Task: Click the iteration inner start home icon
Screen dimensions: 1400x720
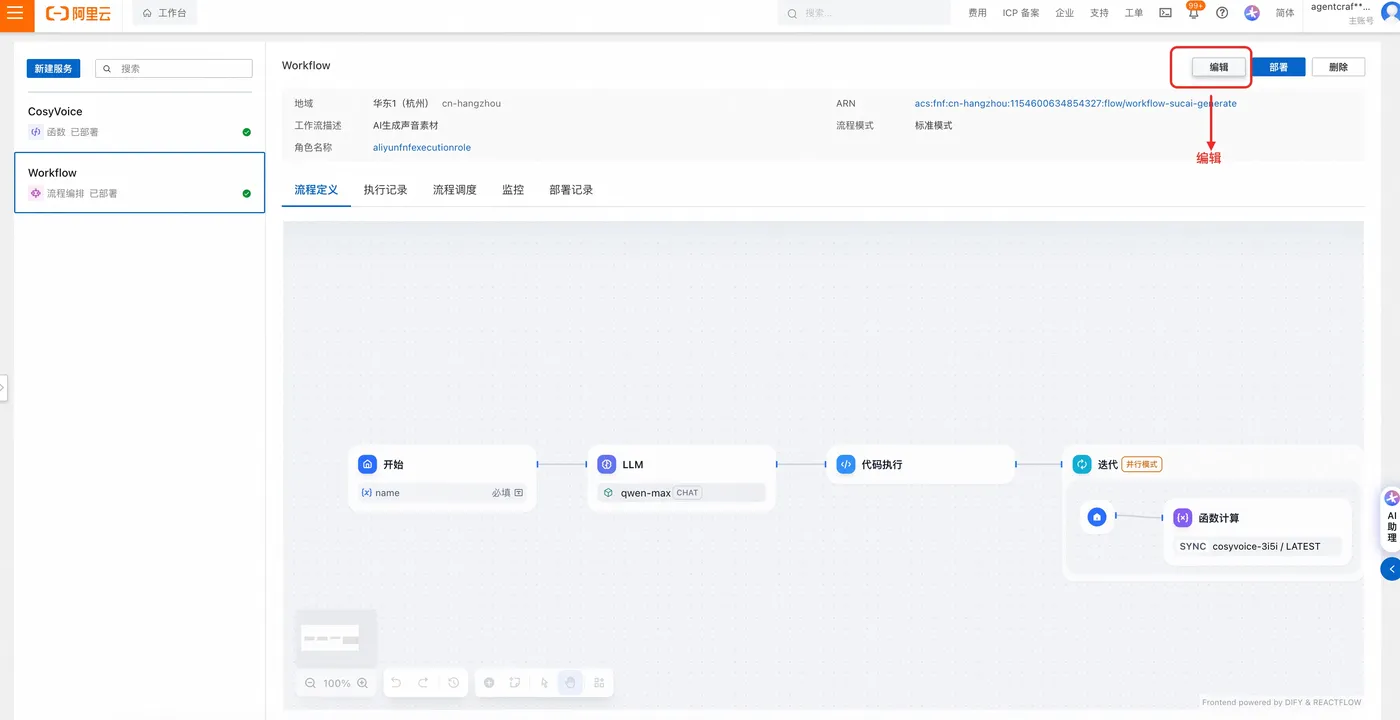Action: click(x=1097, y=517)
